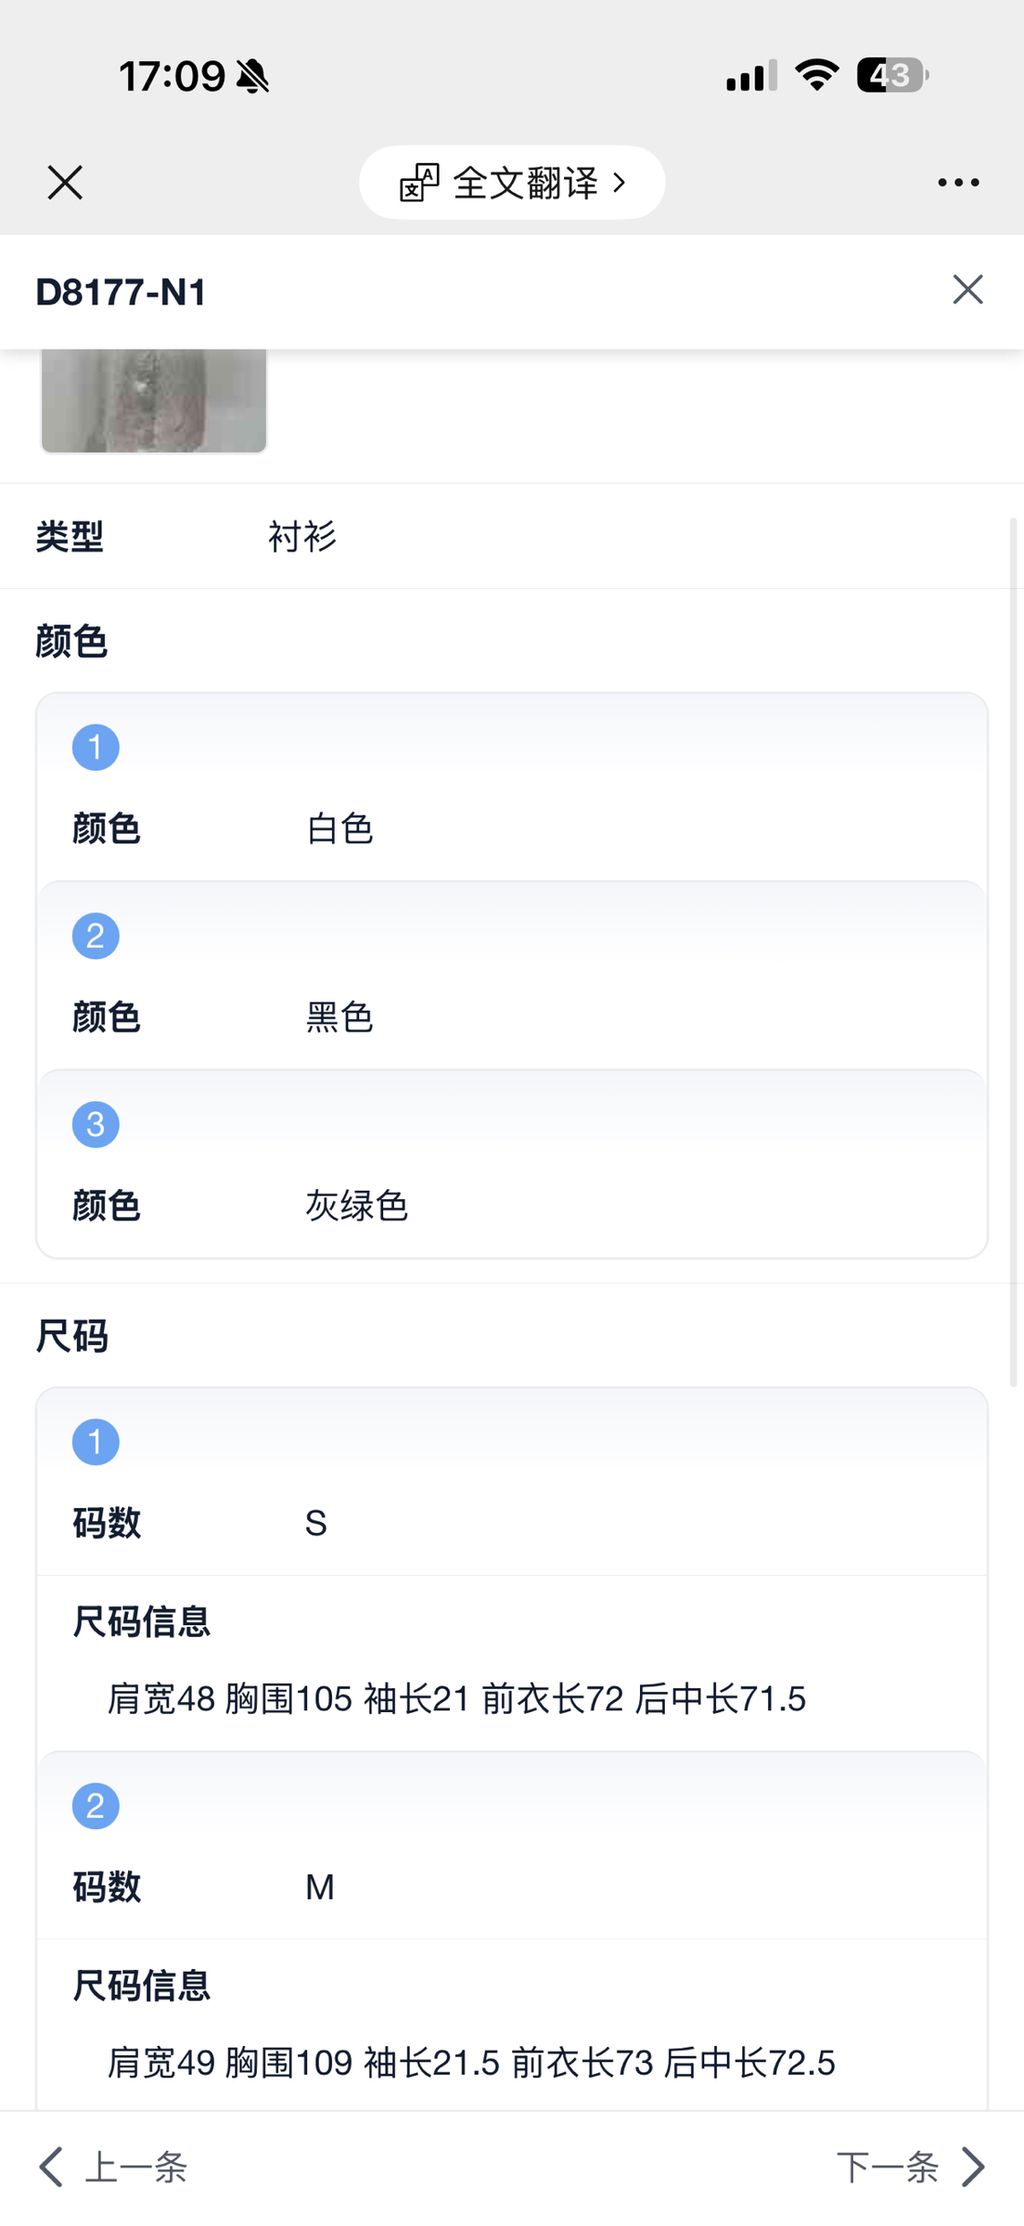Open the three-dot more options menu
1024x2226 pixels.
[x=958, y=183]
